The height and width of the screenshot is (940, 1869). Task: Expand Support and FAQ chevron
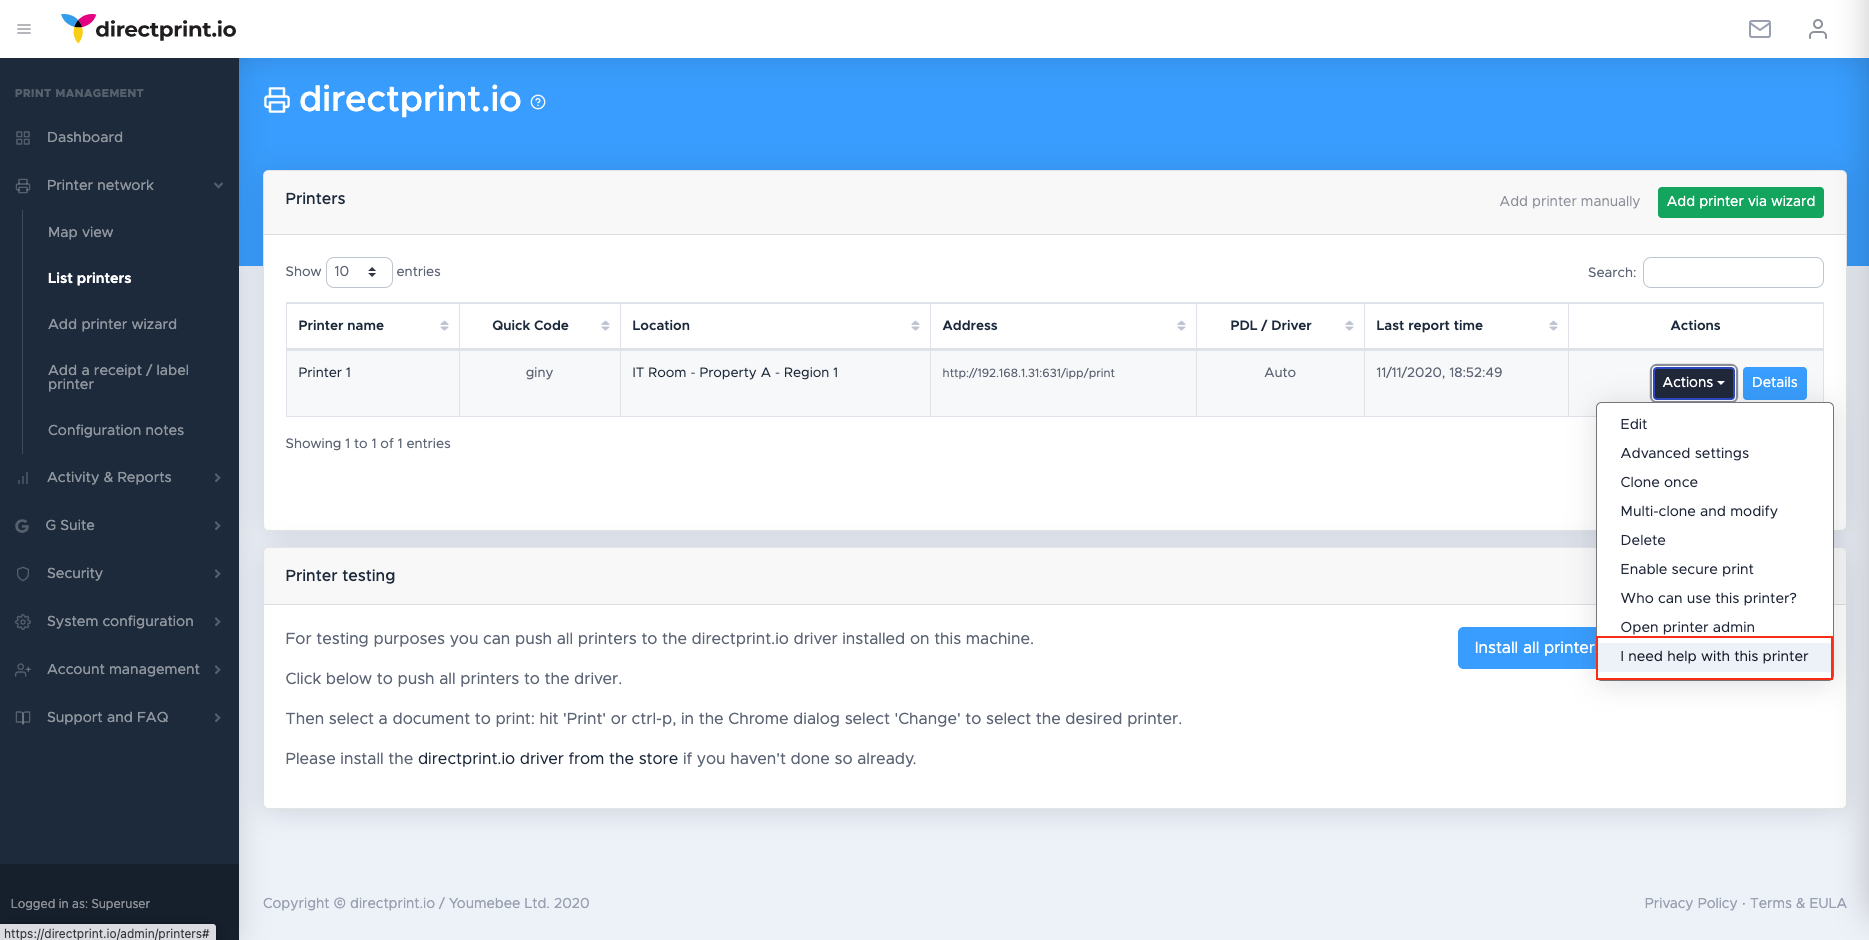218,717
